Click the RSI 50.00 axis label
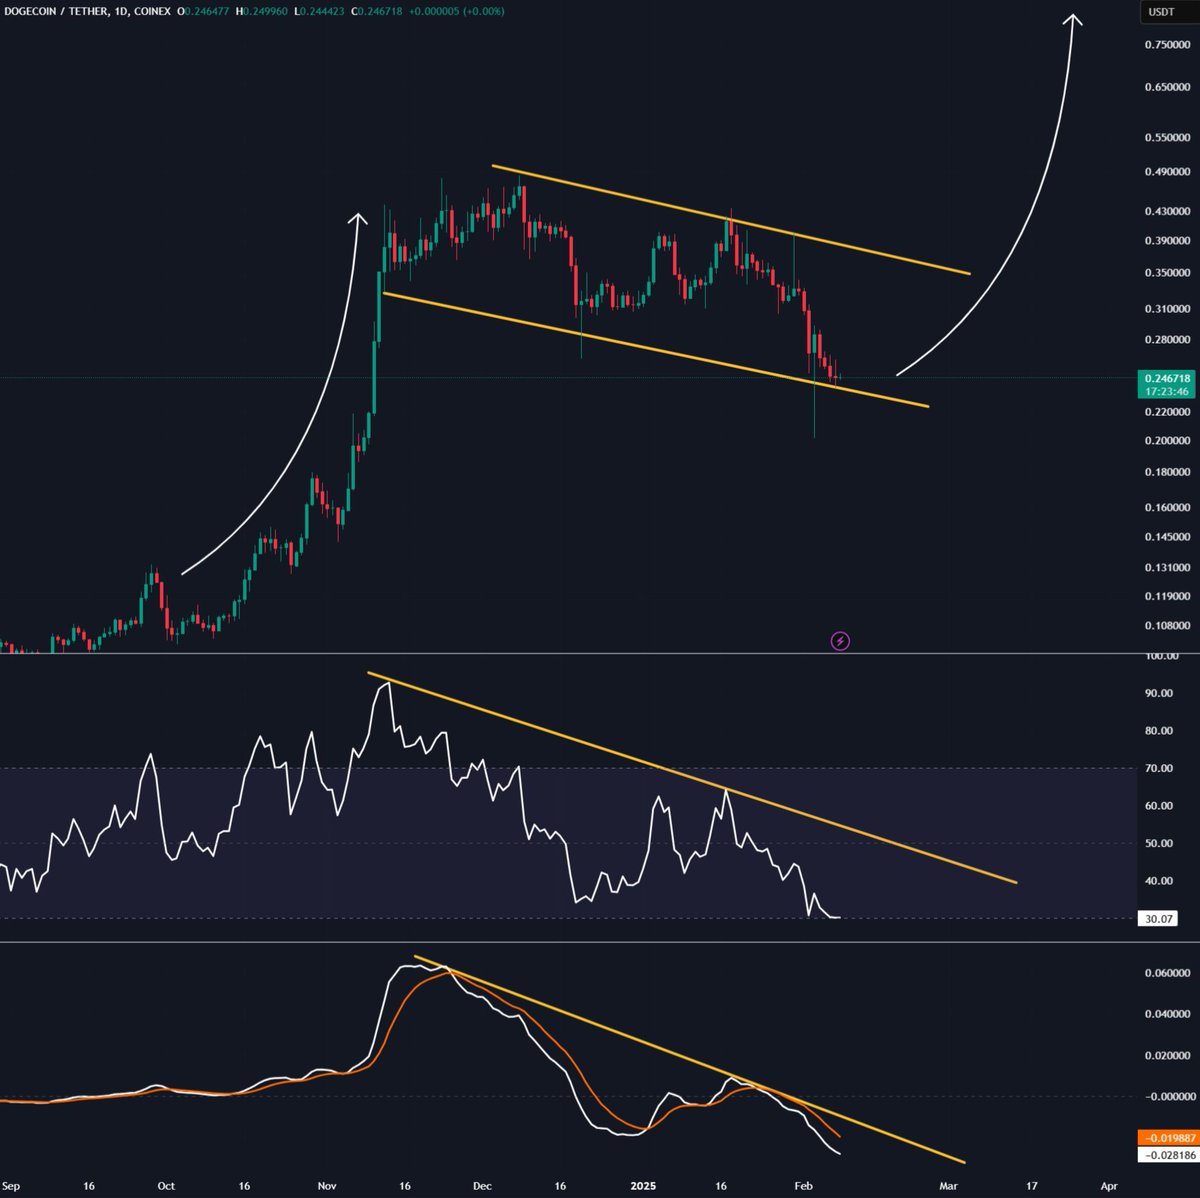 1160,844
